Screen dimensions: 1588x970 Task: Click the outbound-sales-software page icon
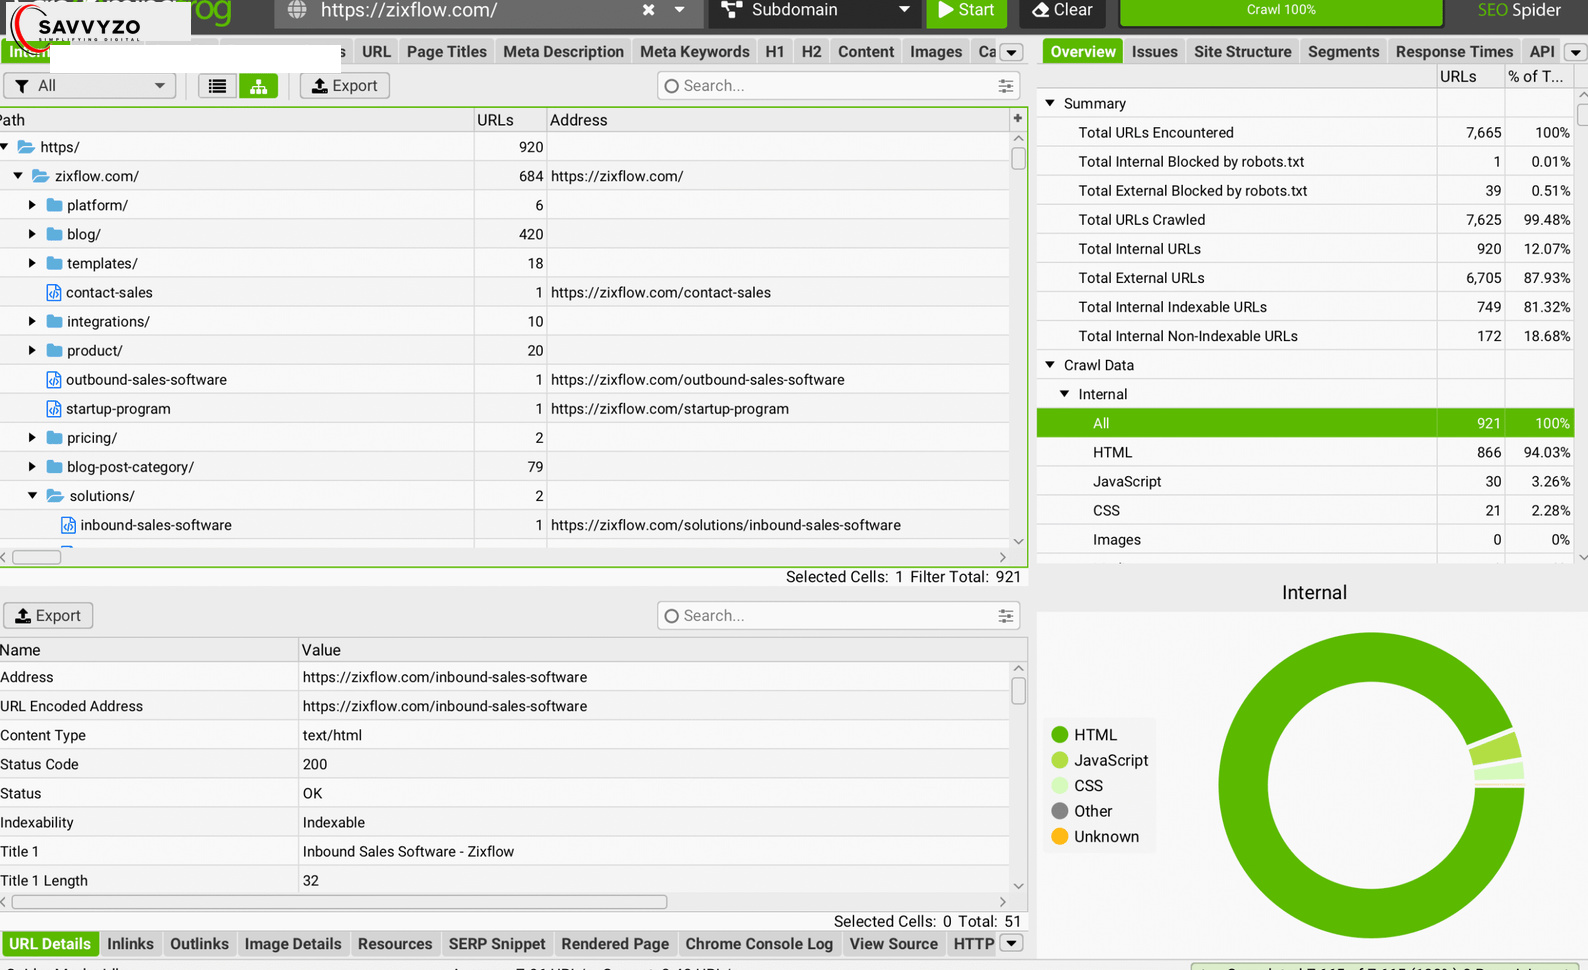click(x=54, y=379)
